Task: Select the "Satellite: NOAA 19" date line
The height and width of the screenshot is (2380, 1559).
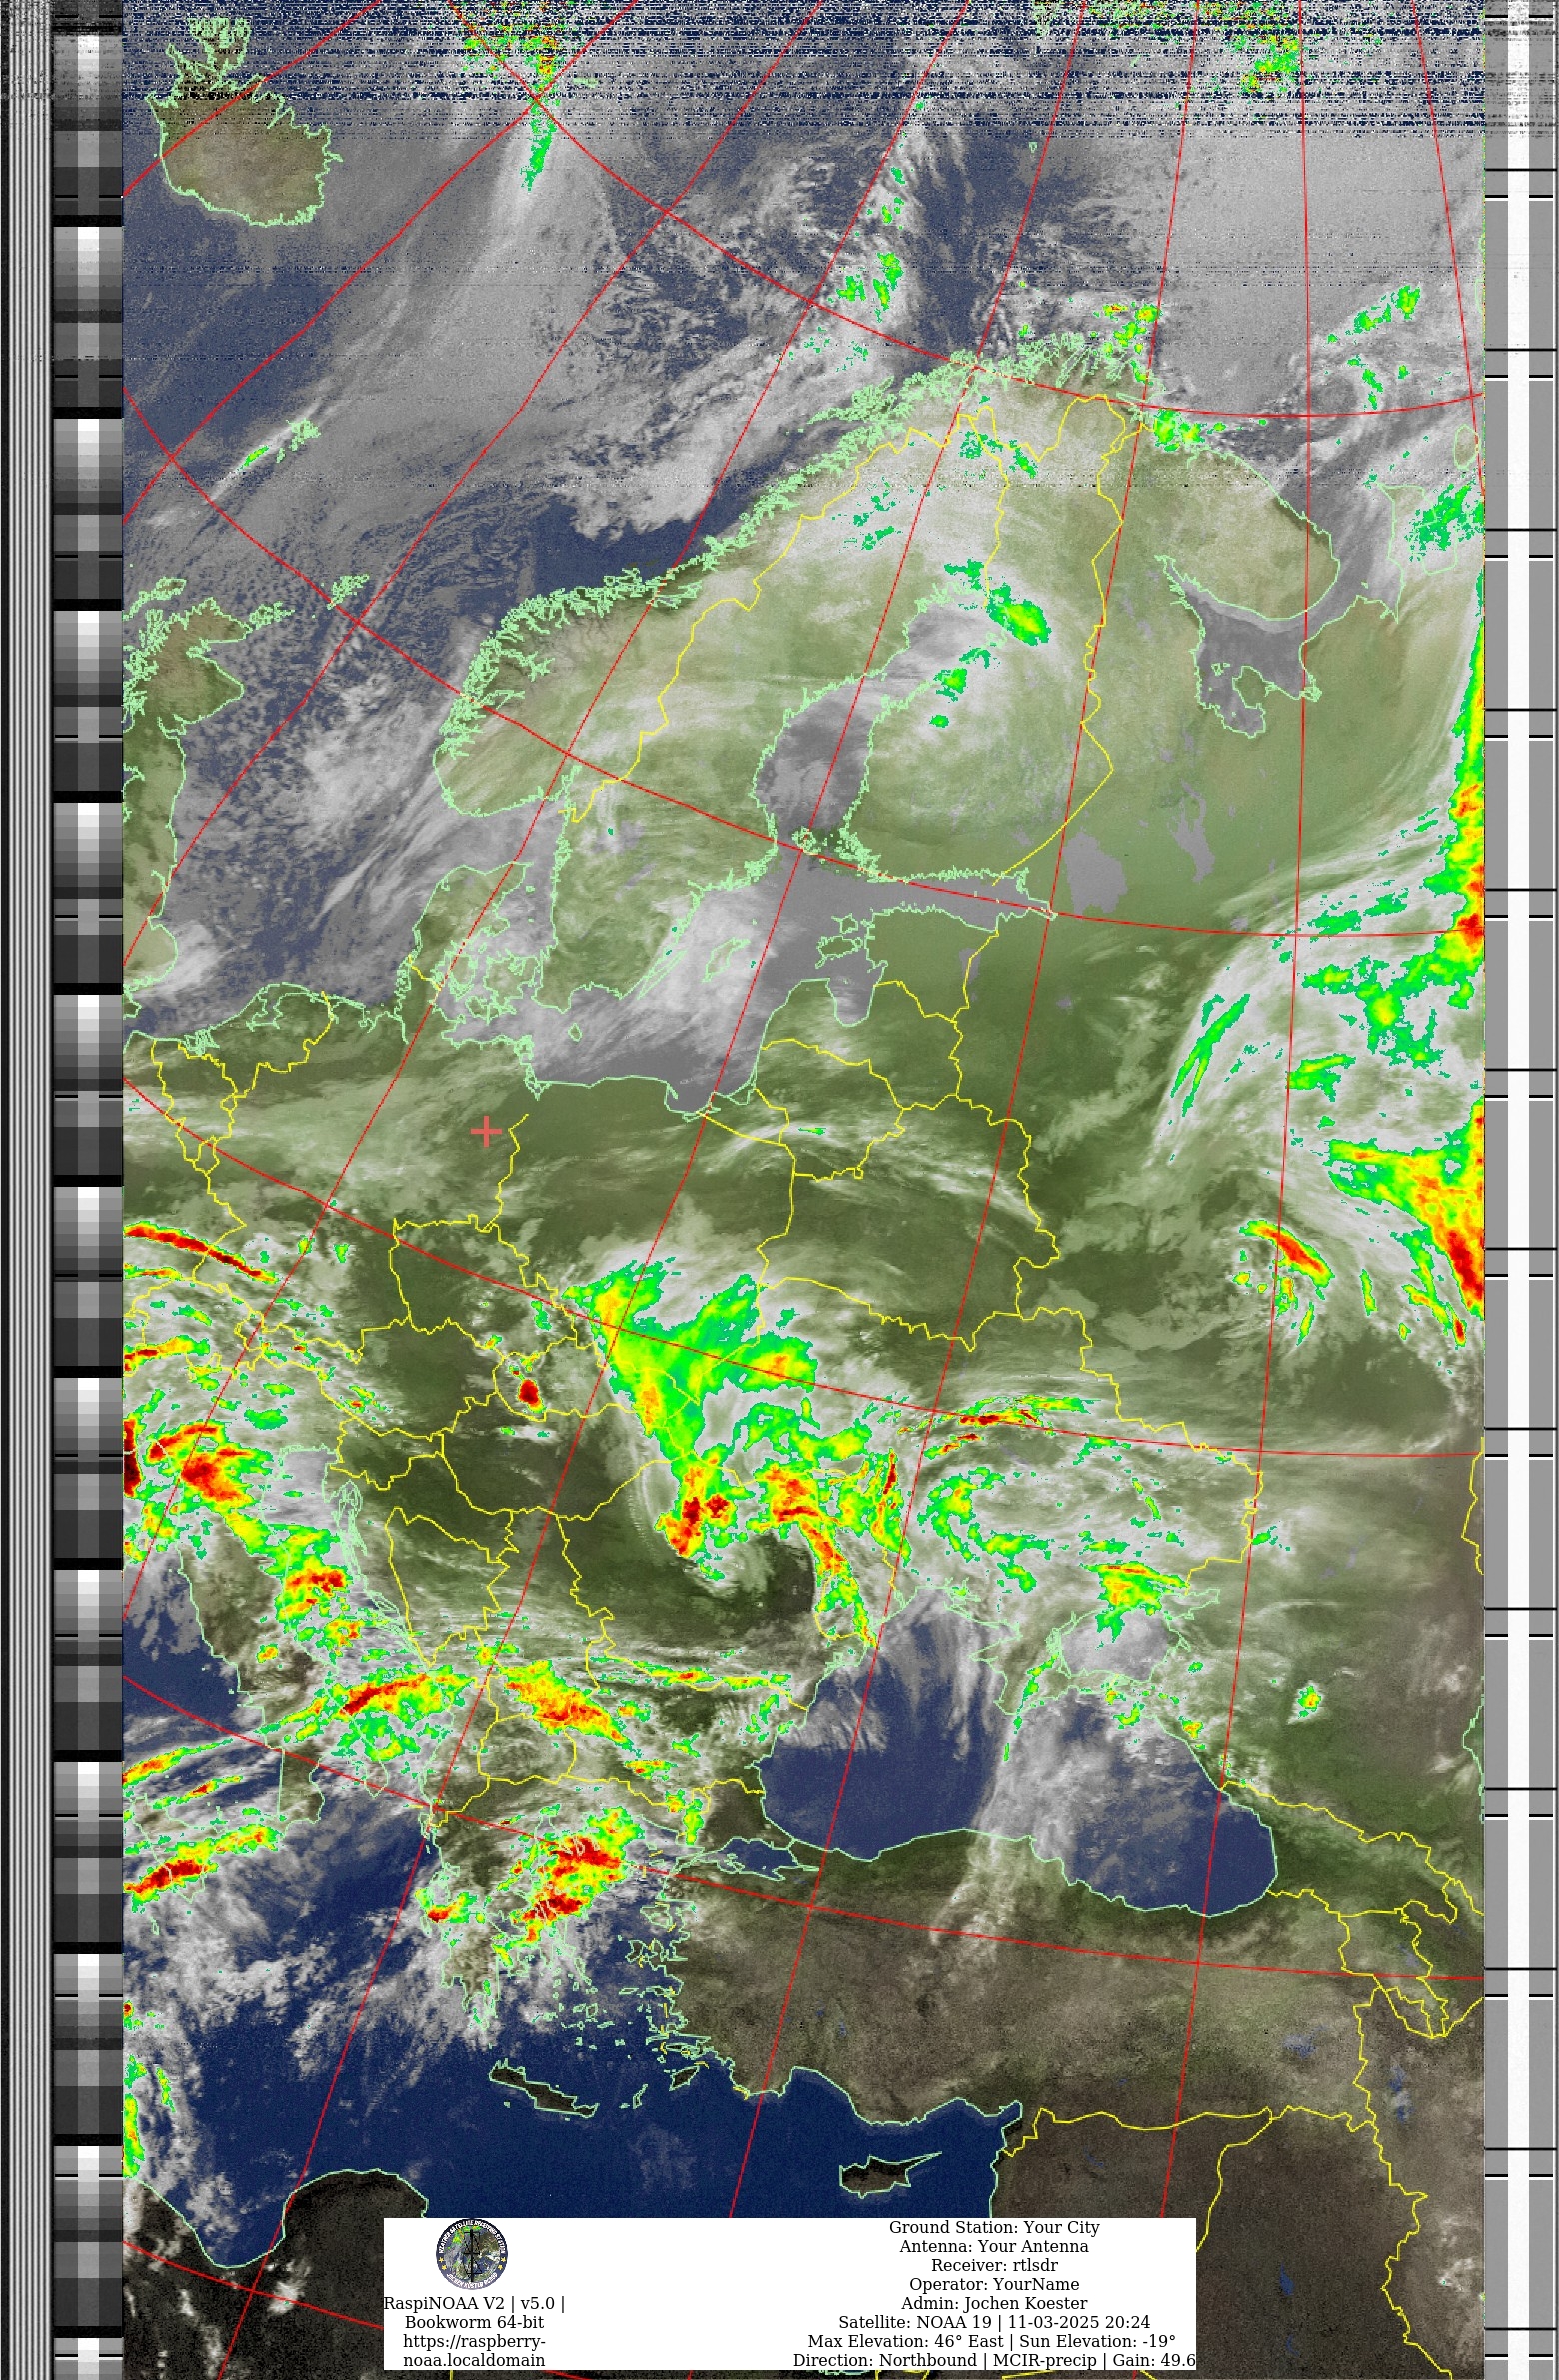Action: (994, 2322)
